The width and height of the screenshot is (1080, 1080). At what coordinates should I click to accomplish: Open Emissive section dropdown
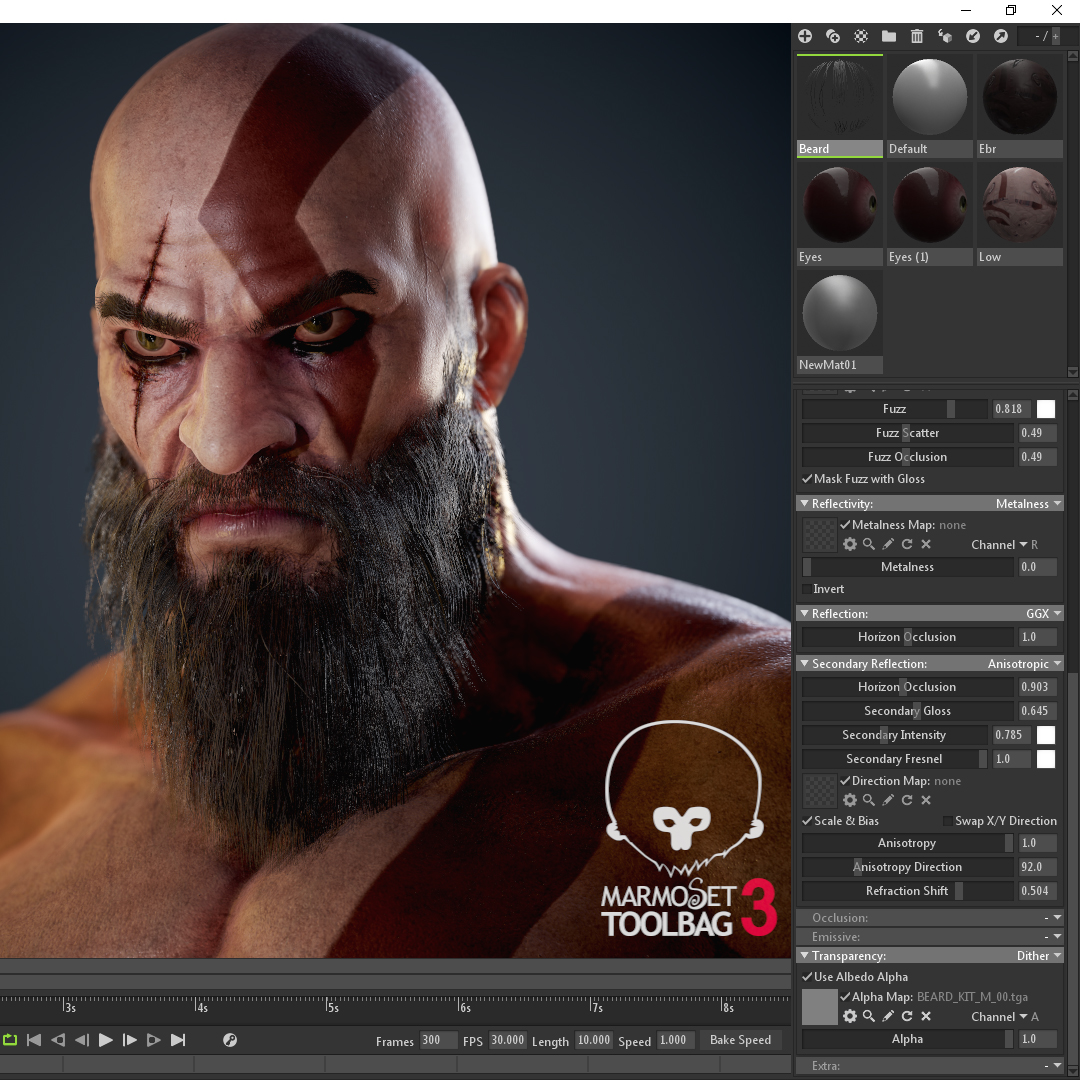coord(1053,937)
